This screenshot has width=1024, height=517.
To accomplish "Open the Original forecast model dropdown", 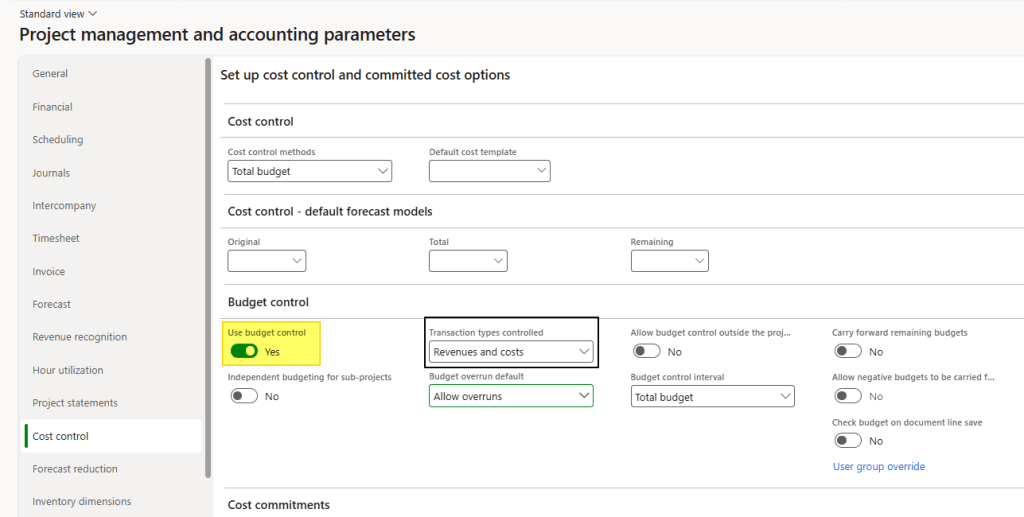I will (x=266, y=261).
